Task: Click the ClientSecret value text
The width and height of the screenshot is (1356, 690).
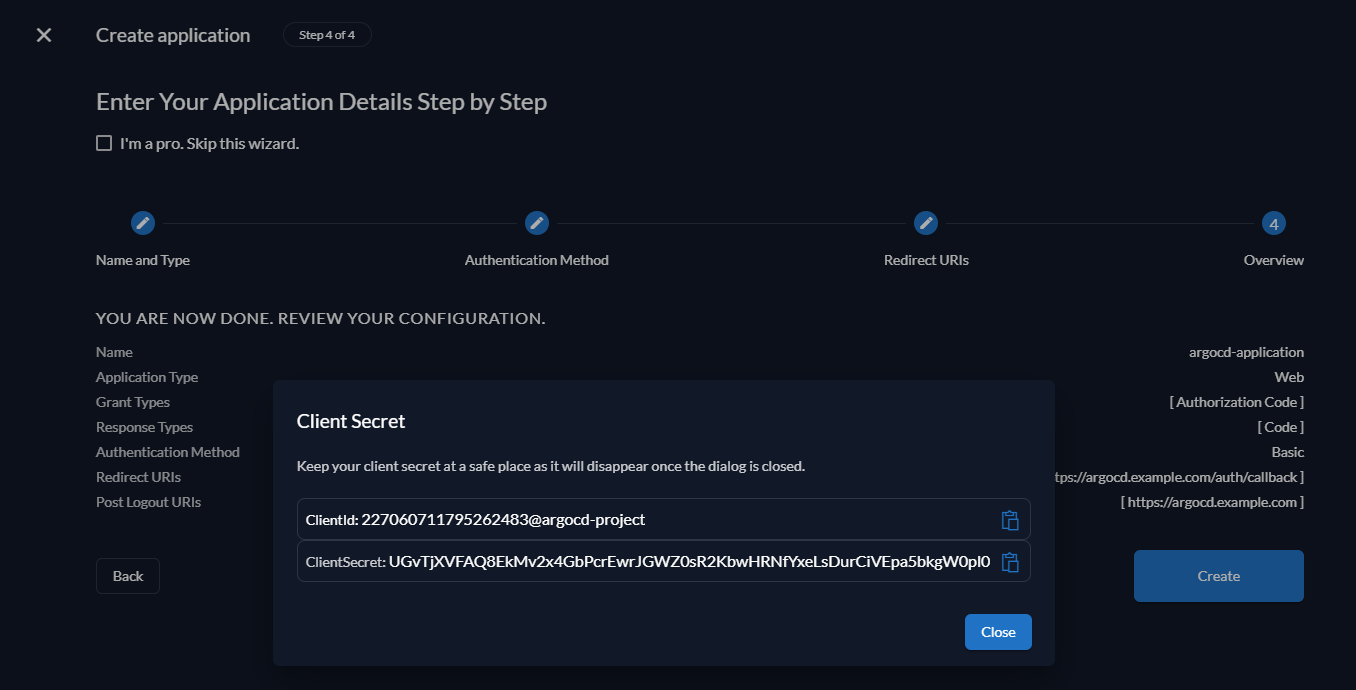Action: pos(689,562)
